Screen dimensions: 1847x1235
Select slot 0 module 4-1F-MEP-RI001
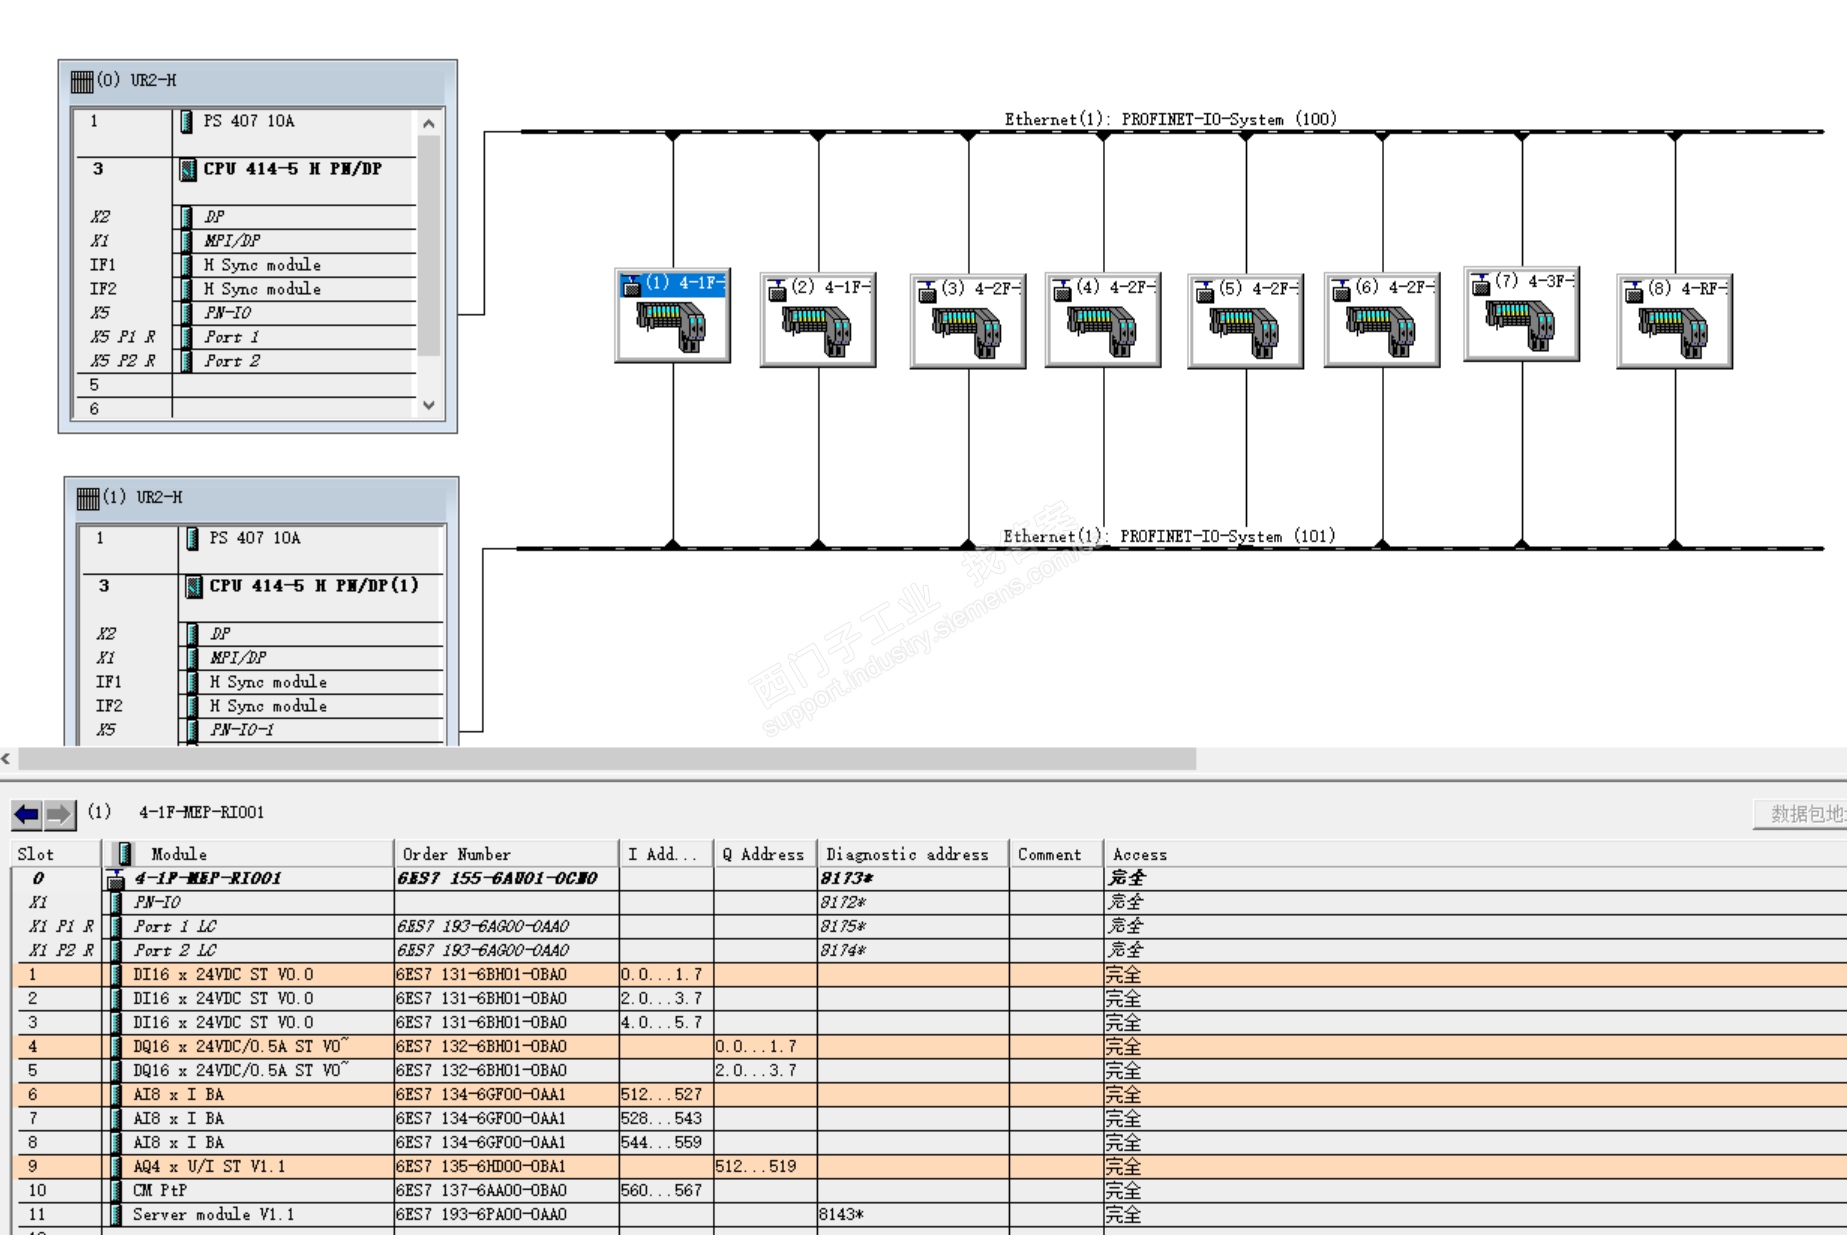(x=208, y=879)
